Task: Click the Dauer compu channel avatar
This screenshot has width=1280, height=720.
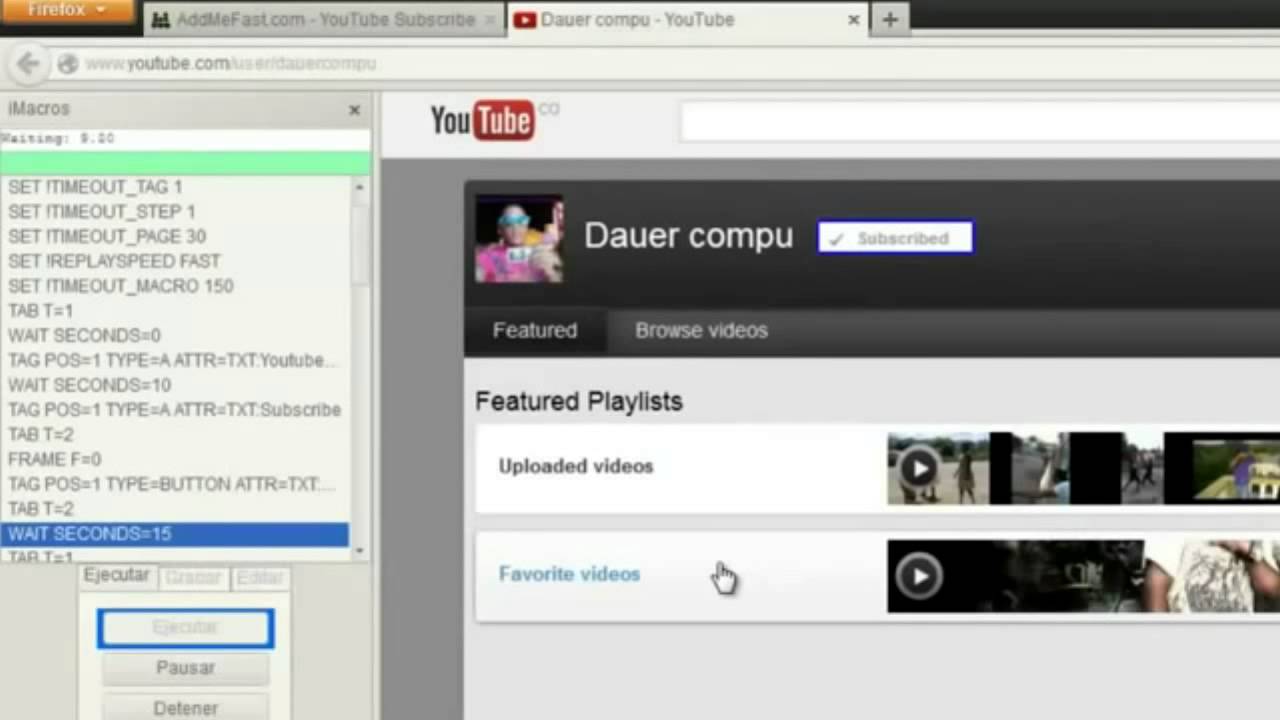Action: (x=519, y=239)
